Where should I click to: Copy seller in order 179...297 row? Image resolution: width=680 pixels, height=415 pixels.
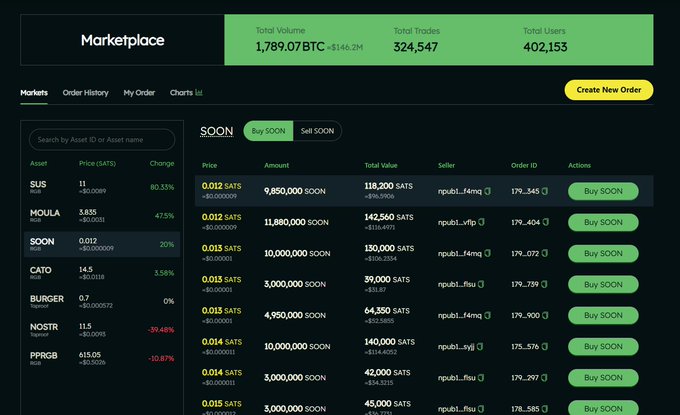tap(481, 378)
